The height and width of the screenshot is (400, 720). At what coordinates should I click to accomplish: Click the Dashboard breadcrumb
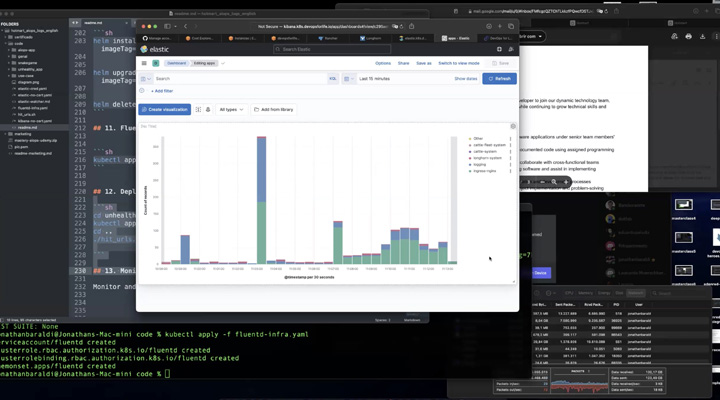tap(176, 63)
